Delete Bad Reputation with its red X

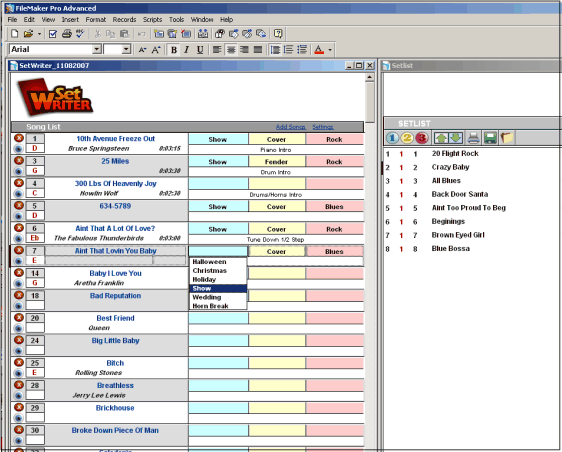click(x=19, y=295)
